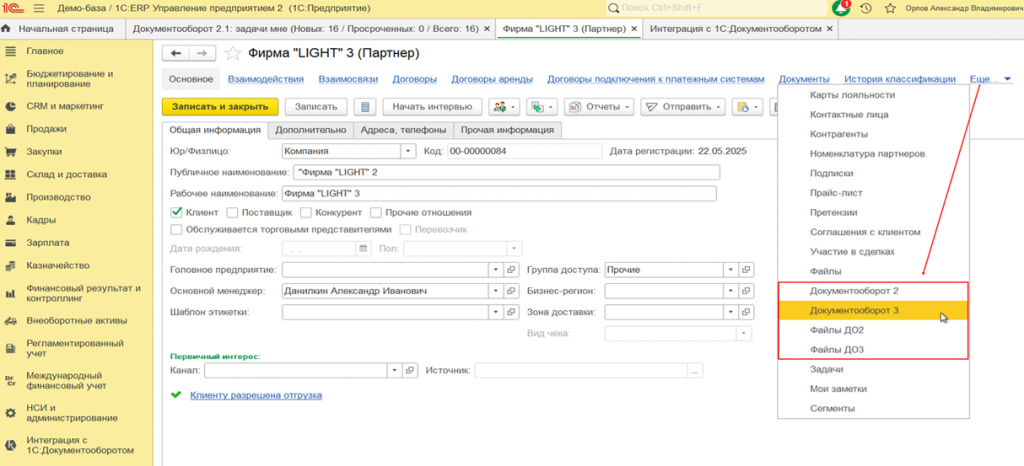
Task: Open calendar picker for Дата рождения
Action: coord(363,249)
